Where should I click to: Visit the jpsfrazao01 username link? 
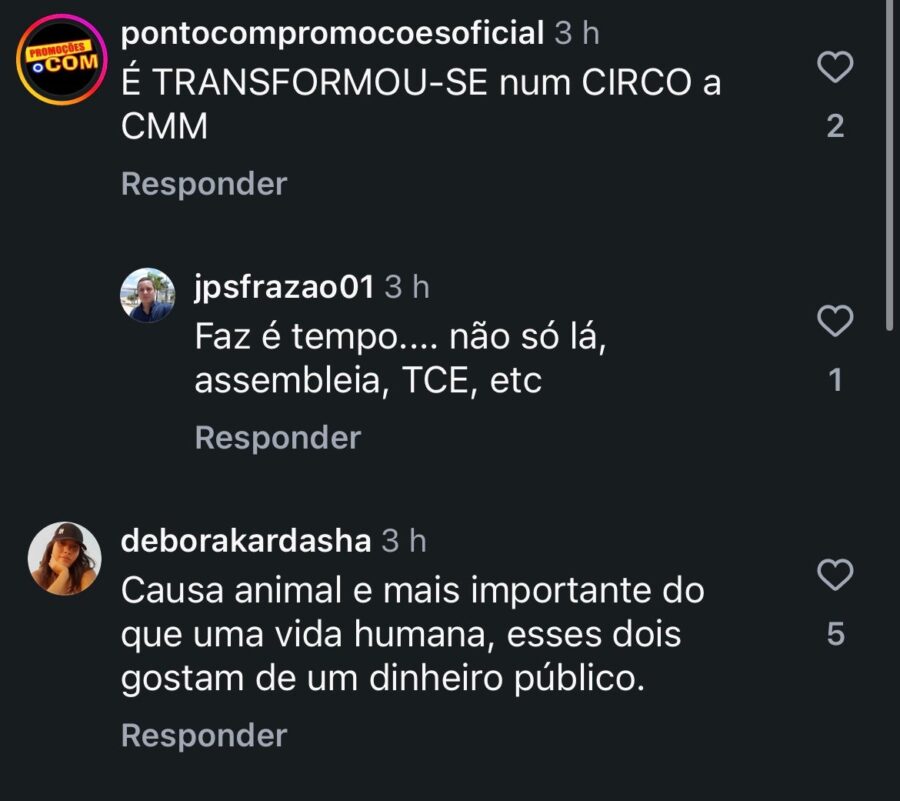coord(284,287)
